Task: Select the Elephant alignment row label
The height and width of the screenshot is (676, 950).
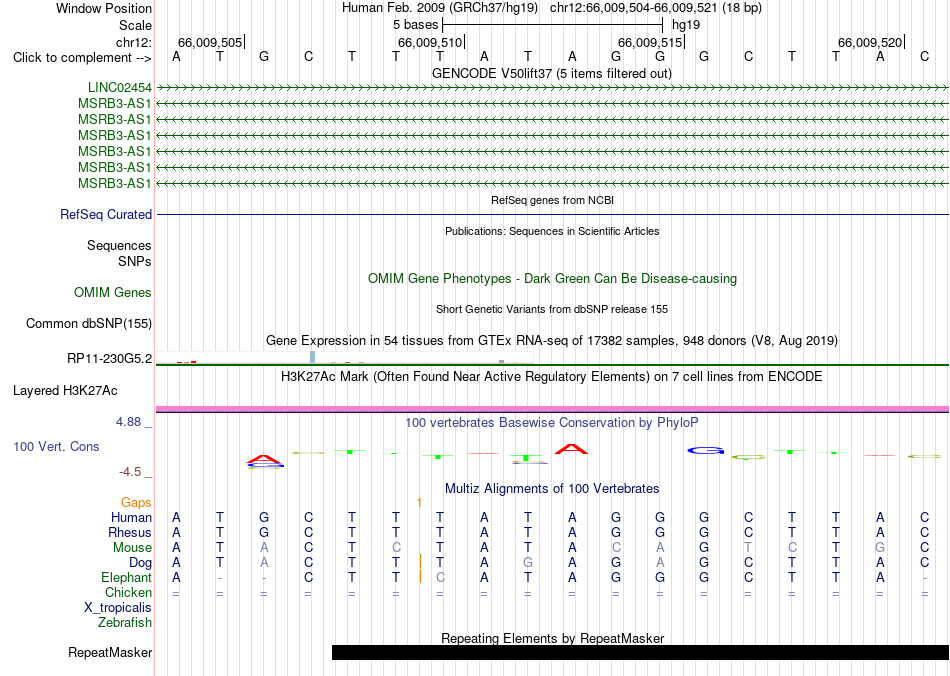Action: 126,577
